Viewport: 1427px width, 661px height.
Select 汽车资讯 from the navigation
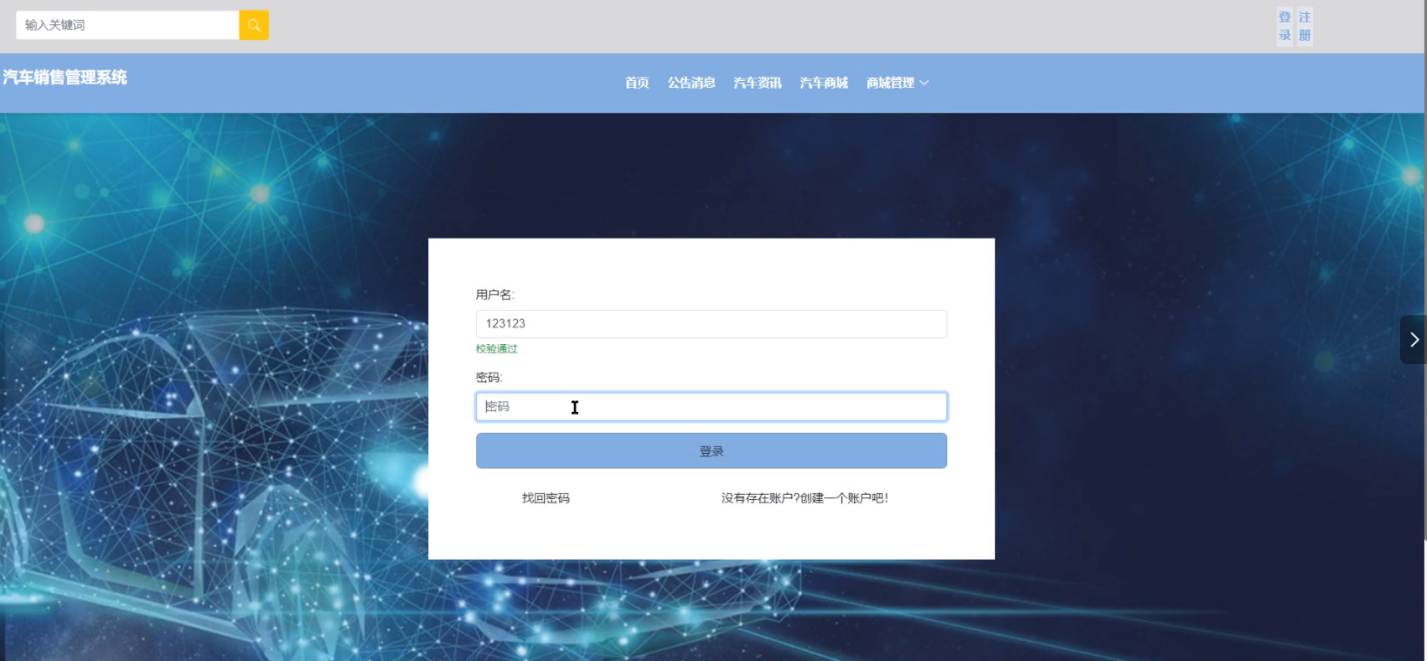[x=757, y=83]
